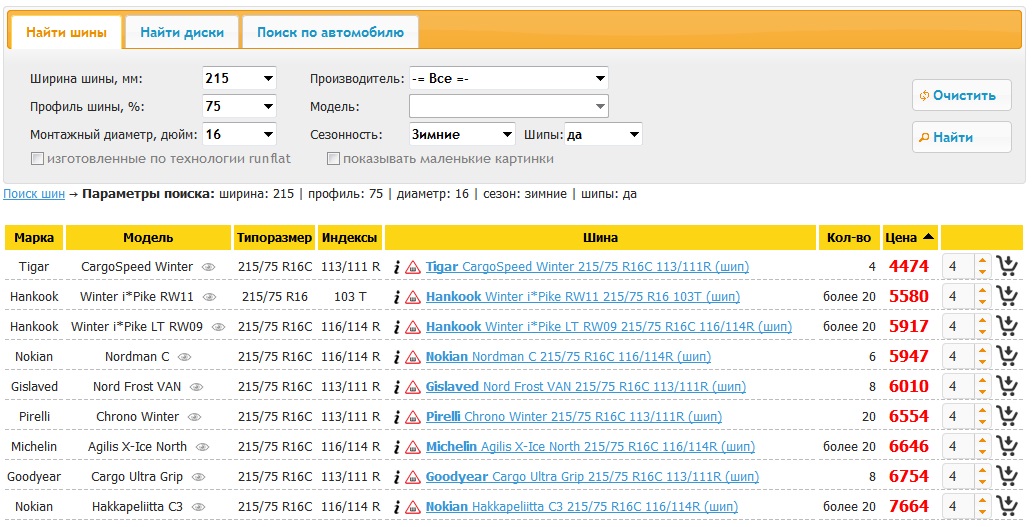1032x527 pixels.
Task: Click Найти search button
Action: point(962,137)
